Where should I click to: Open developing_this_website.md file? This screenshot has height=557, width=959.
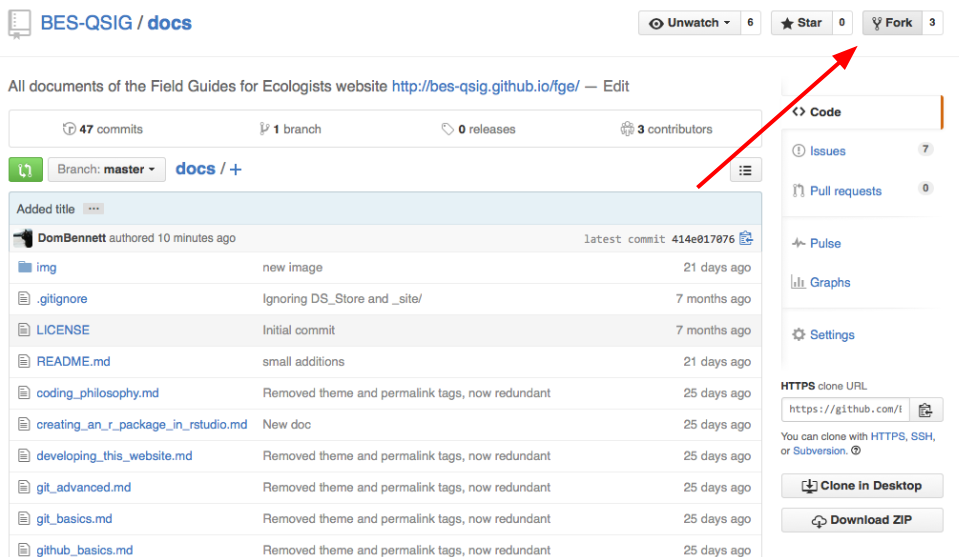[x=114, y=456]
